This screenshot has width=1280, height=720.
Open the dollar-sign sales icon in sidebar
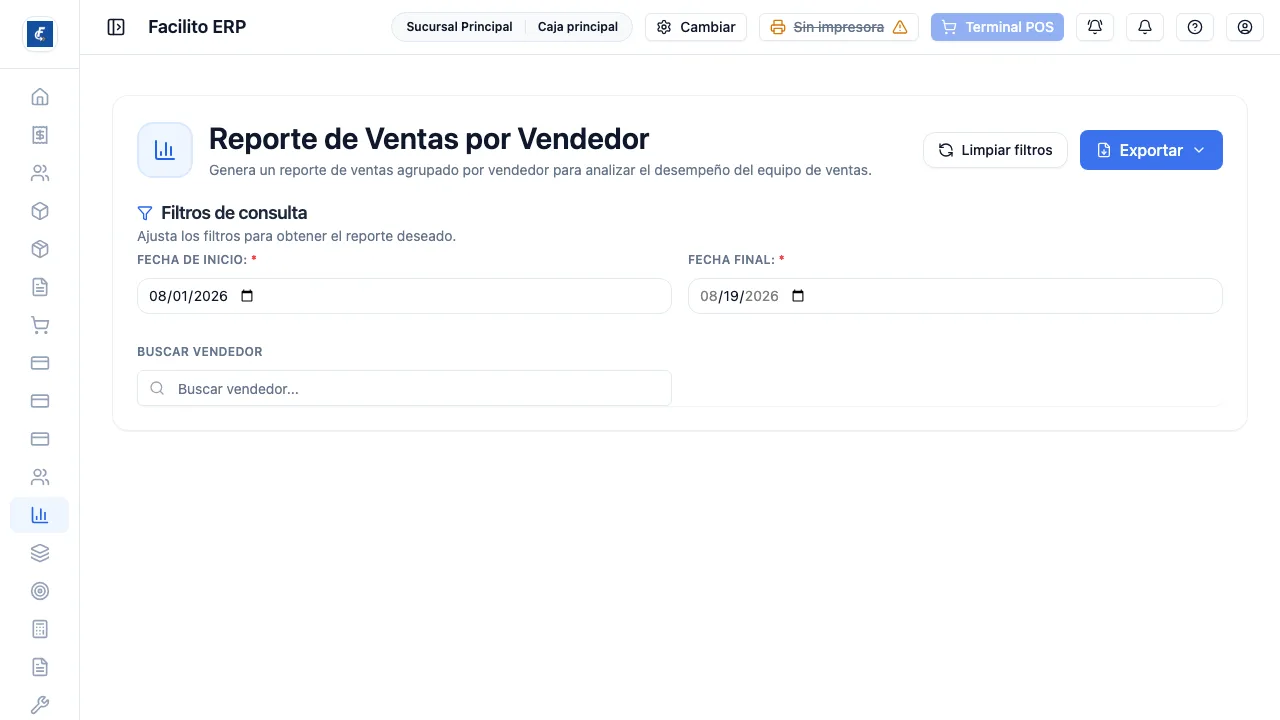pyautogui.click(x=40, y=135)
